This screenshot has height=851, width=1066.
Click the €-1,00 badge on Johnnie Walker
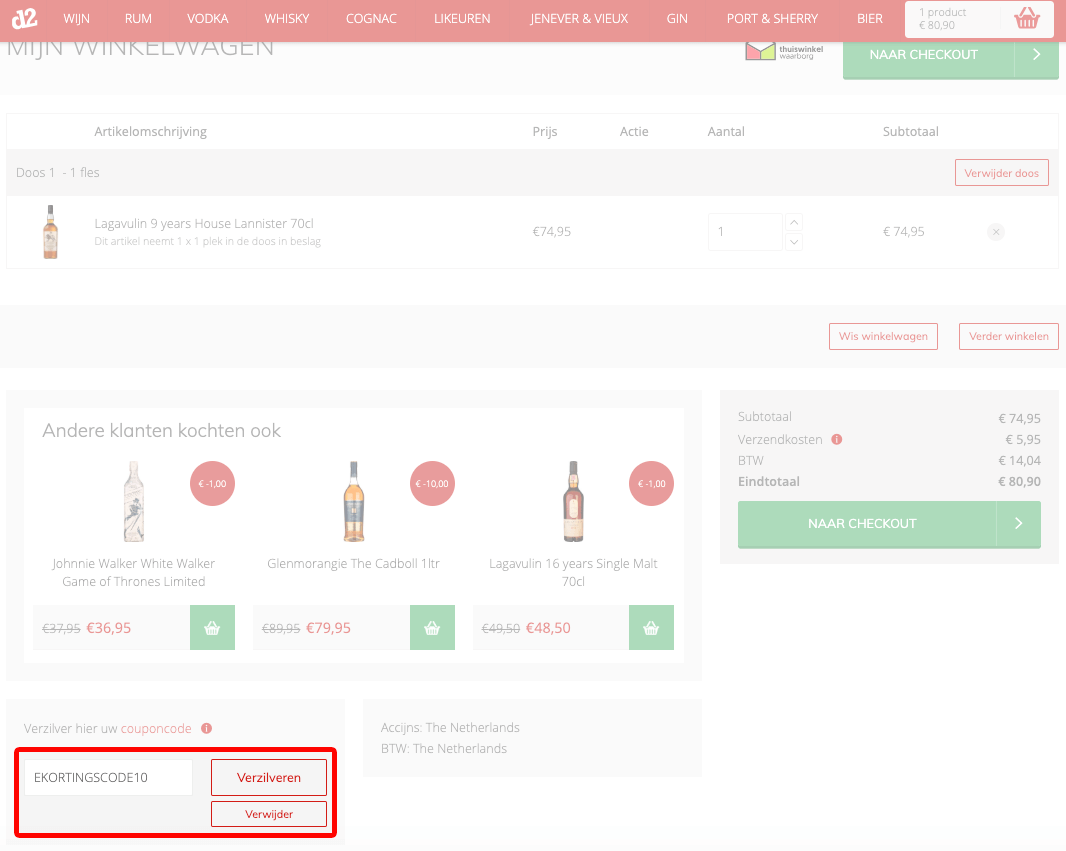click(x=212, y=483)
